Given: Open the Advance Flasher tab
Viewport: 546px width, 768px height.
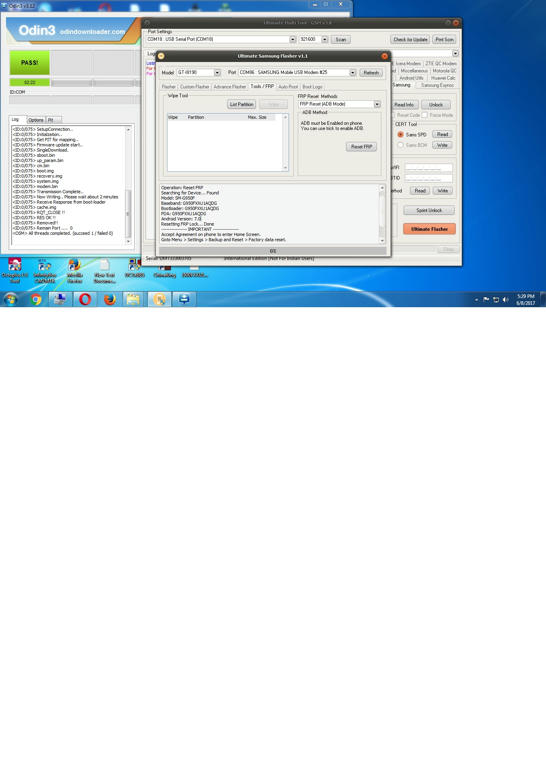Looking at the screenshot, I should pyautogui.click(x=230, y=87).
